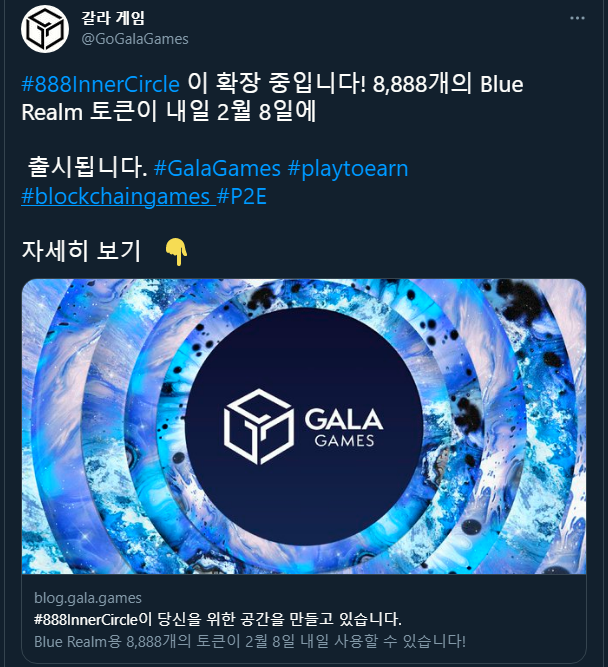
Task: Click the blog.gala.games domain text
Action: click(x=88, y=598)
